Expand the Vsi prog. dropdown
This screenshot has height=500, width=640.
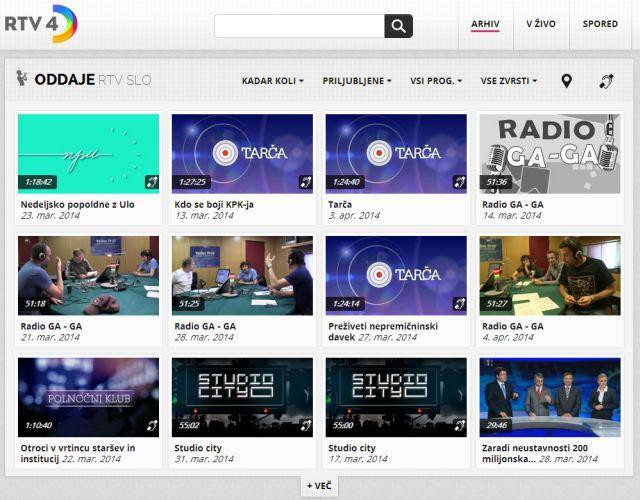pos(436,81)
